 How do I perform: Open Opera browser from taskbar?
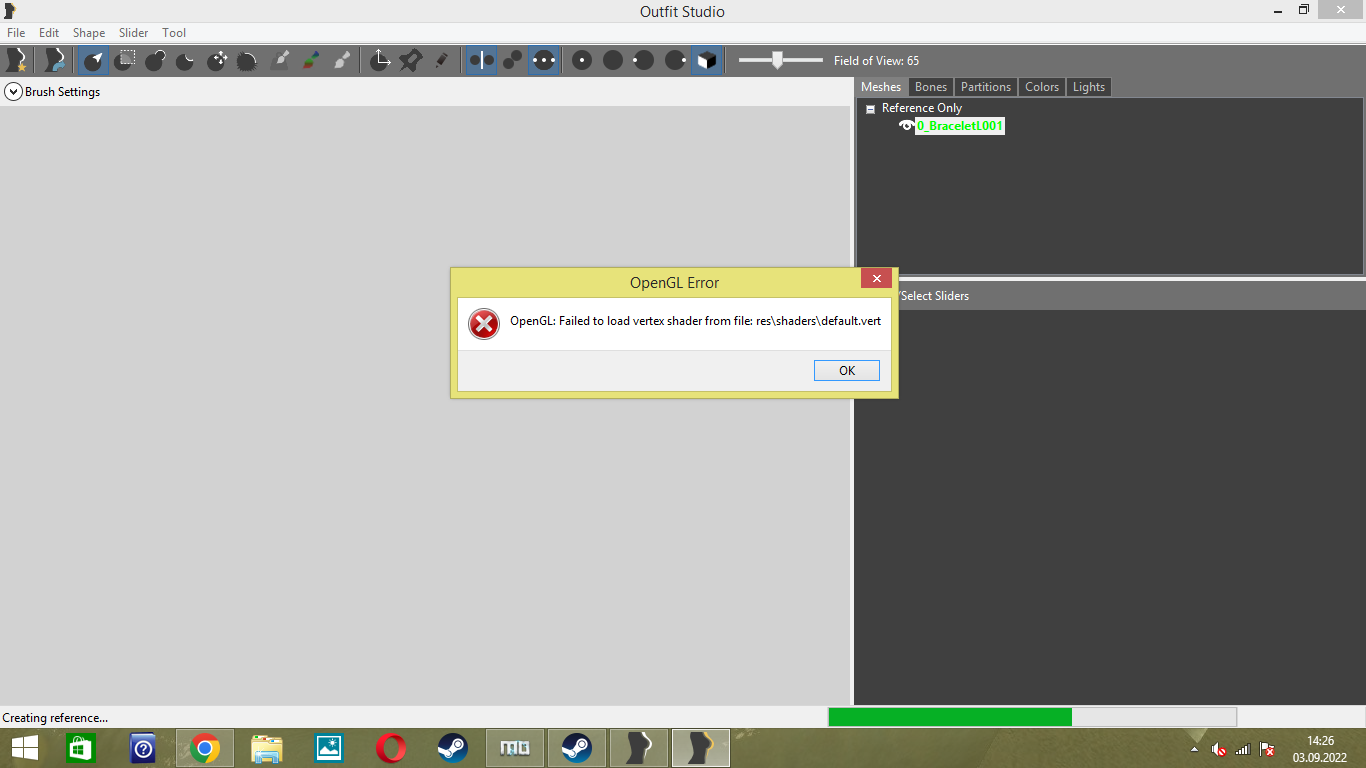(x=391, y=748)
